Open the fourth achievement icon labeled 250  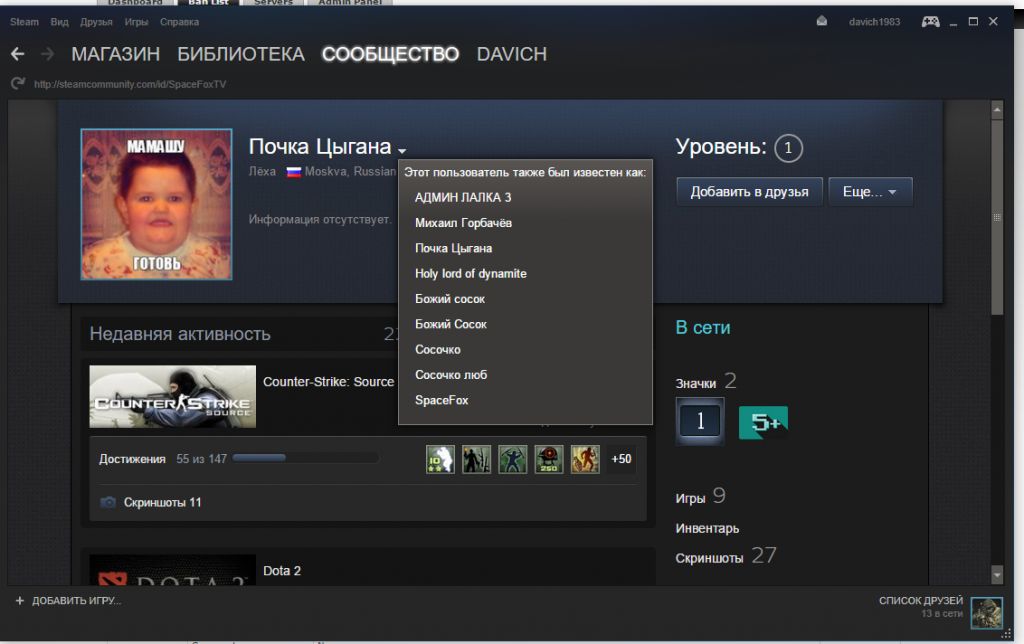549,459
